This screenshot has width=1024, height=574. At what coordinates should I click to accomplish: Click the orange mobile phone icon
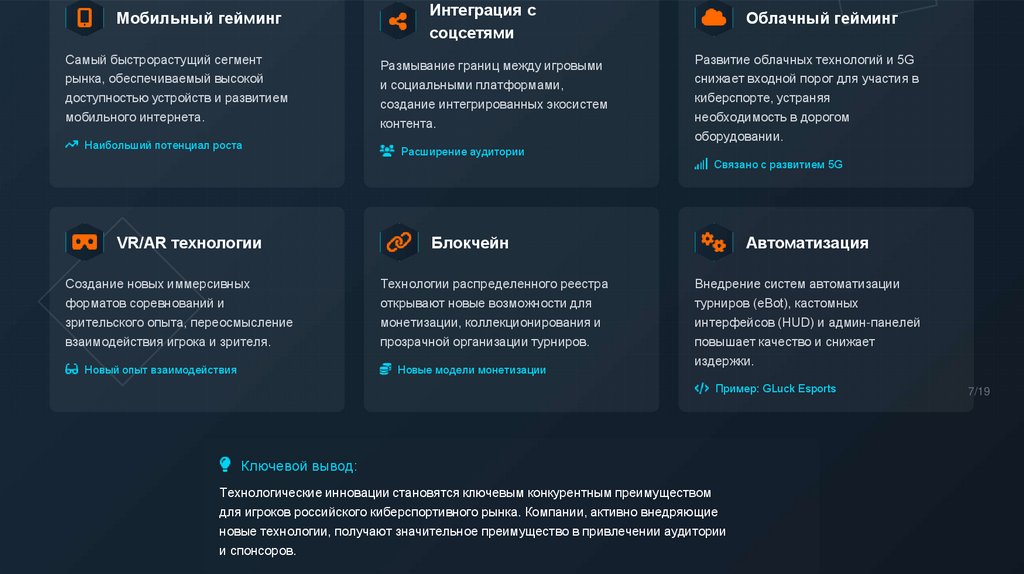click(84, 18)
